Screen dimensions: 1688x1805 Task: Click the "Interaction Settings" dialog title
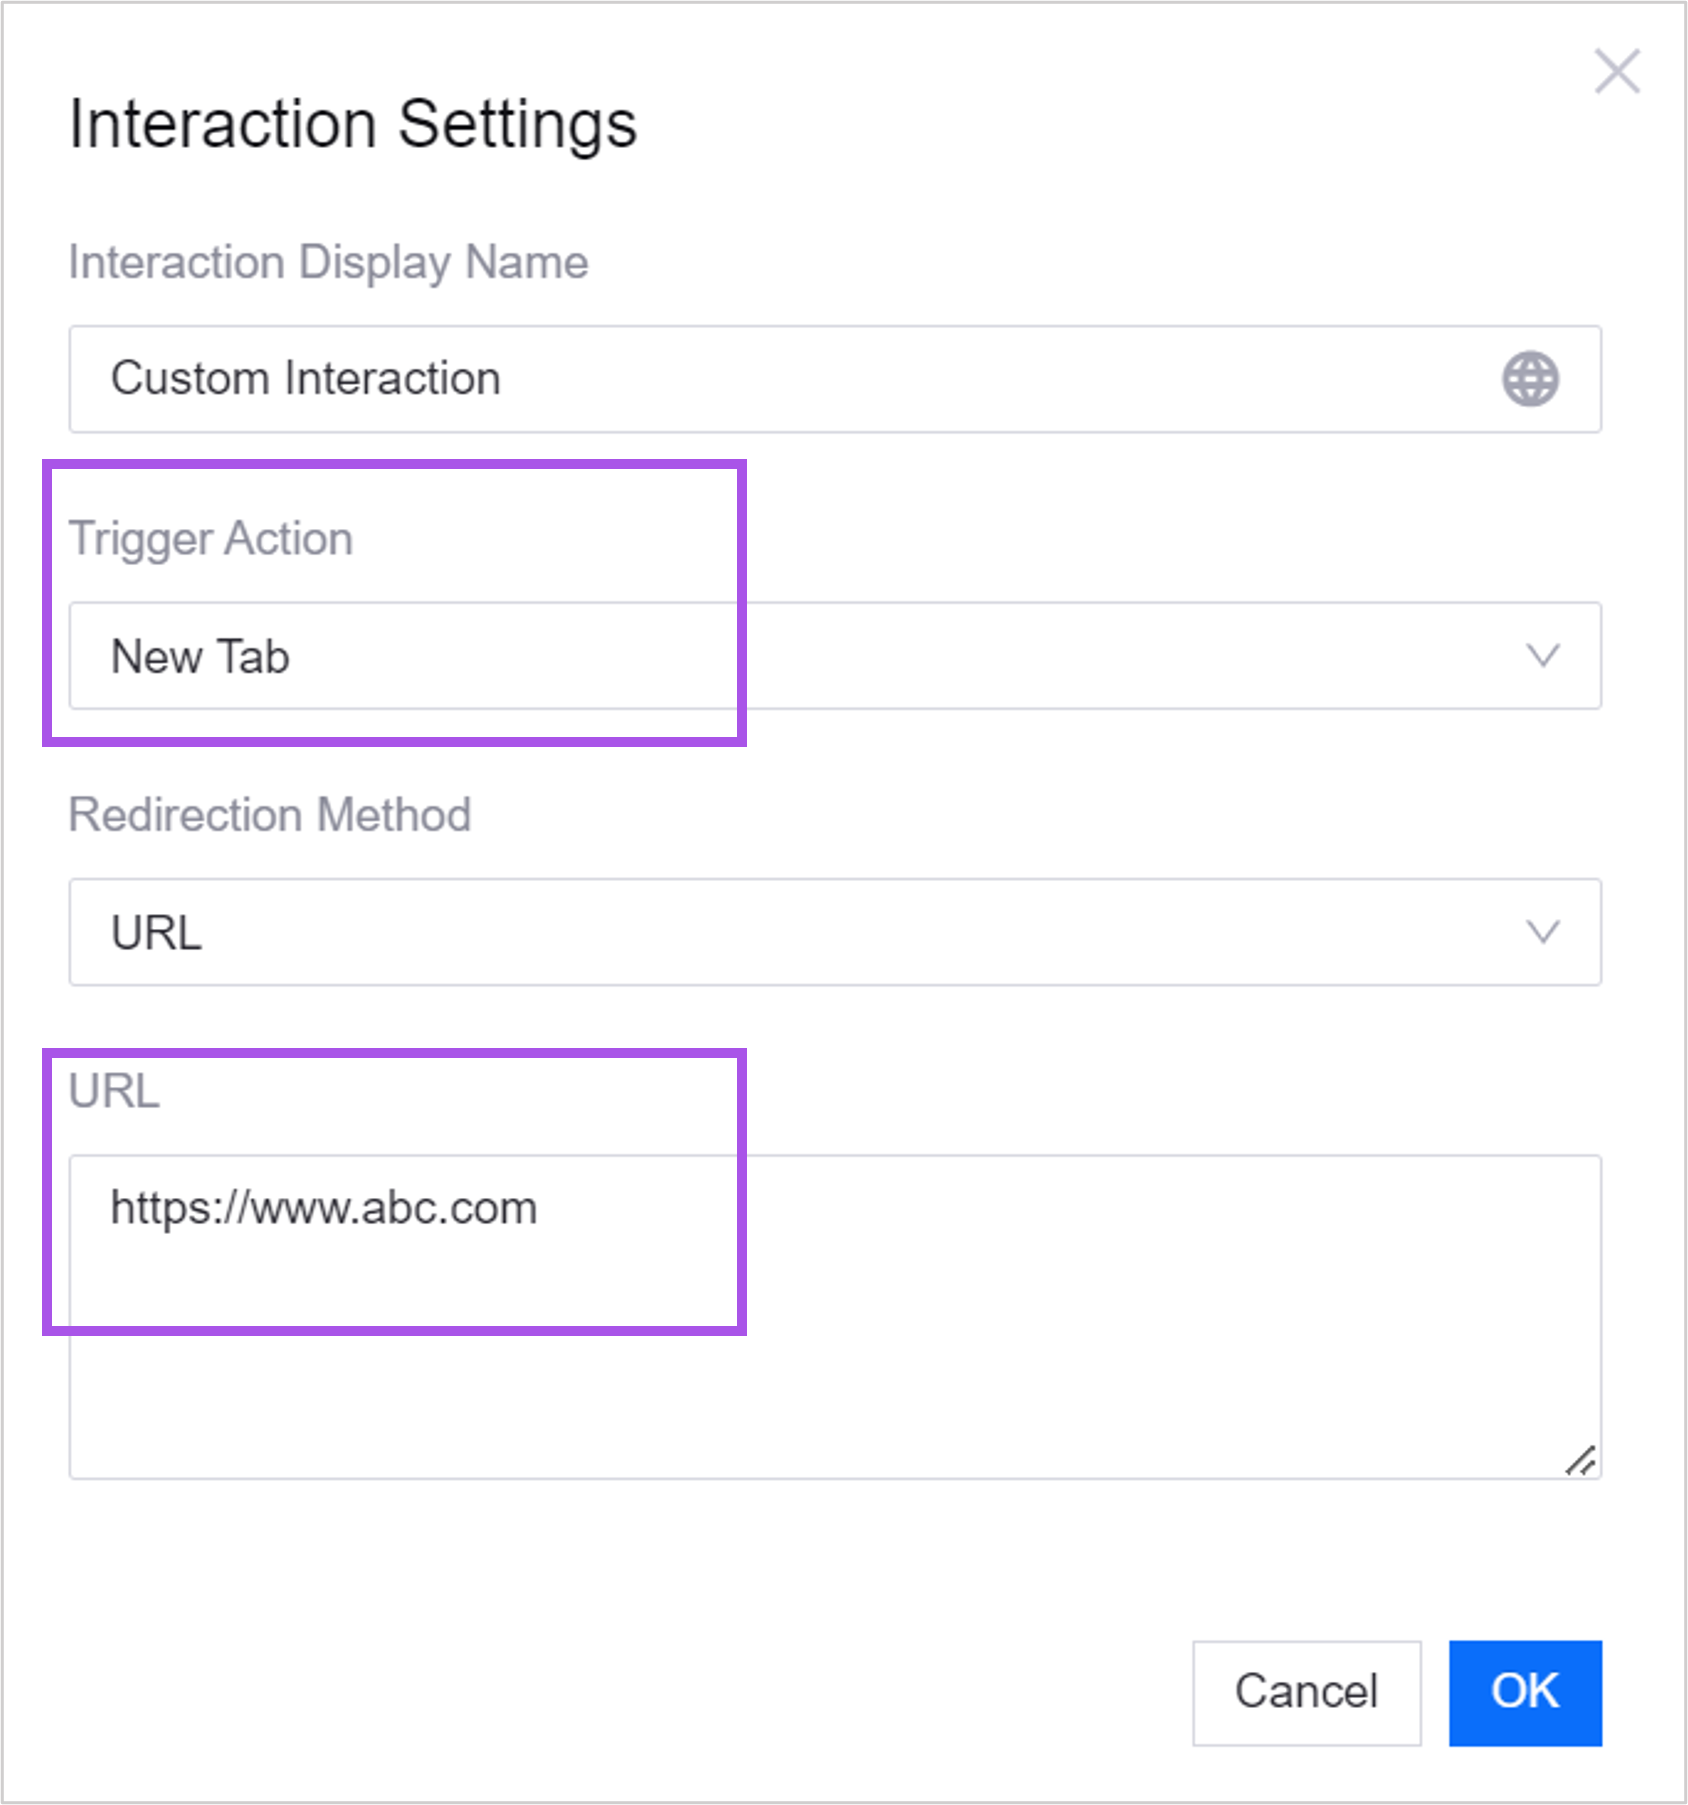click(x=352, y=125)
